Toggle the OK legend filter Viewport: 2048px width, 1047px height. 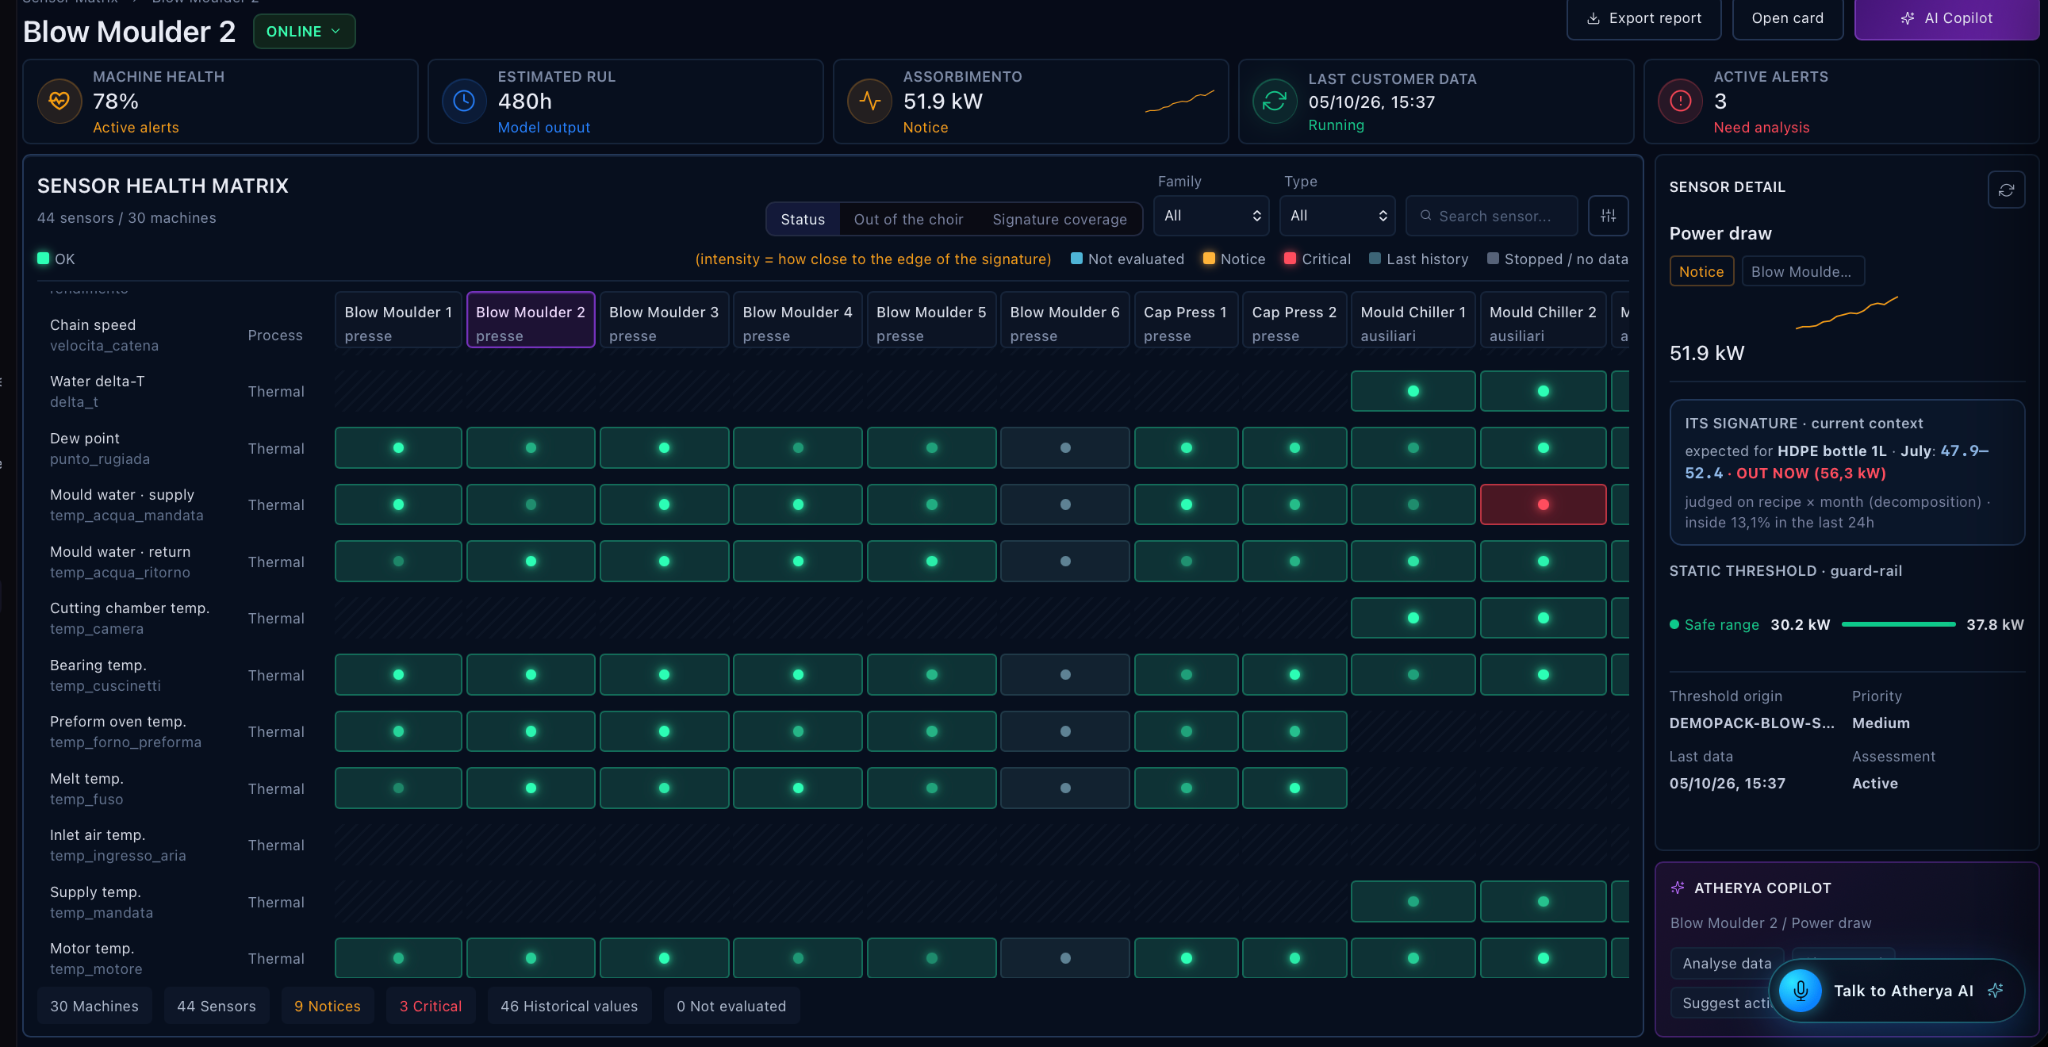click(x=56, y=259)
